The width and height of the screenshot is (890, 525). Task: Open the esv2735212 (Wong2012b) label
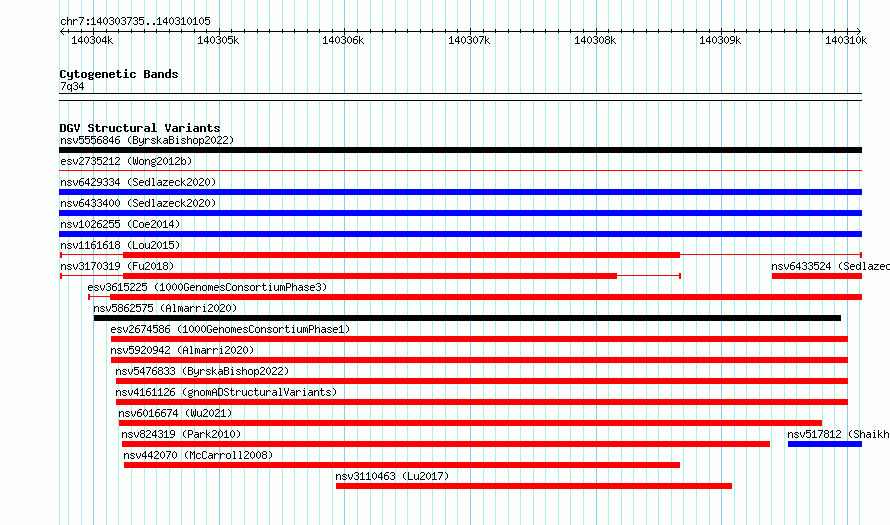(x=126, y=161)
